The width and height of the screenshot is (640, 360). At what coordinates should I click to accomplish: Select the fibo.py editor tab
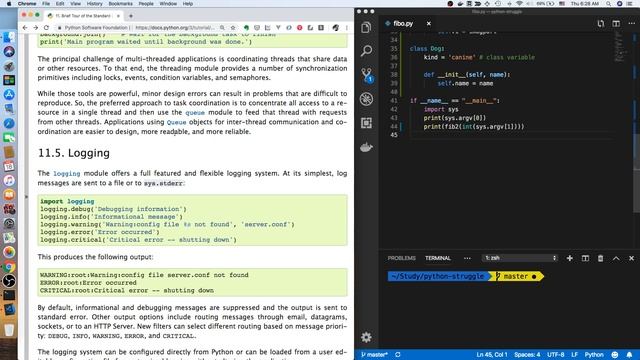(x=403, y=24)
